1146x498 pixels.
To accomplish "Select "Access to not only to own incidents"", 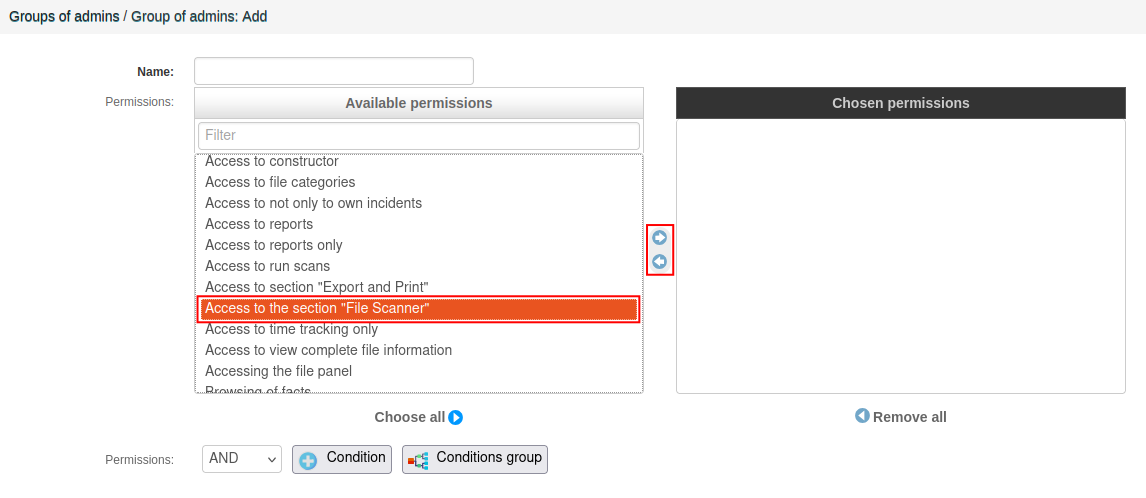I will [x=313, y=203].
